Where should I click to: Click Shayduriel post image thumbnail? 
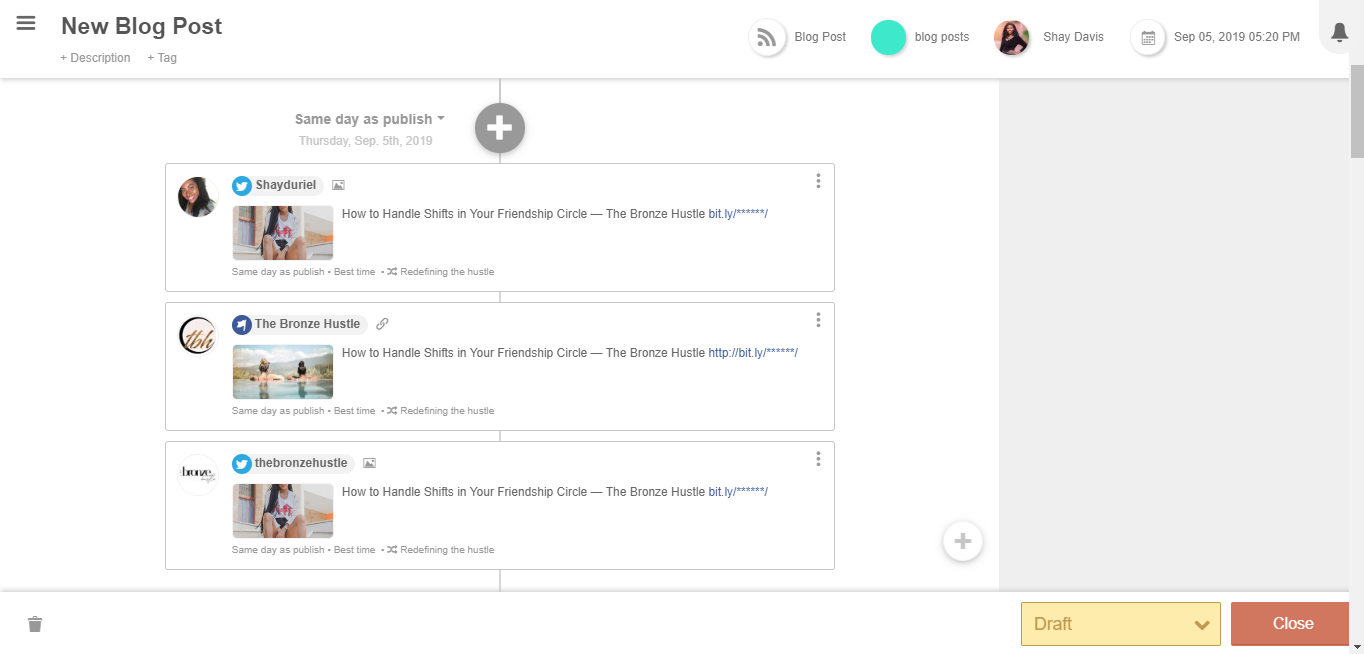click(283, 233)
